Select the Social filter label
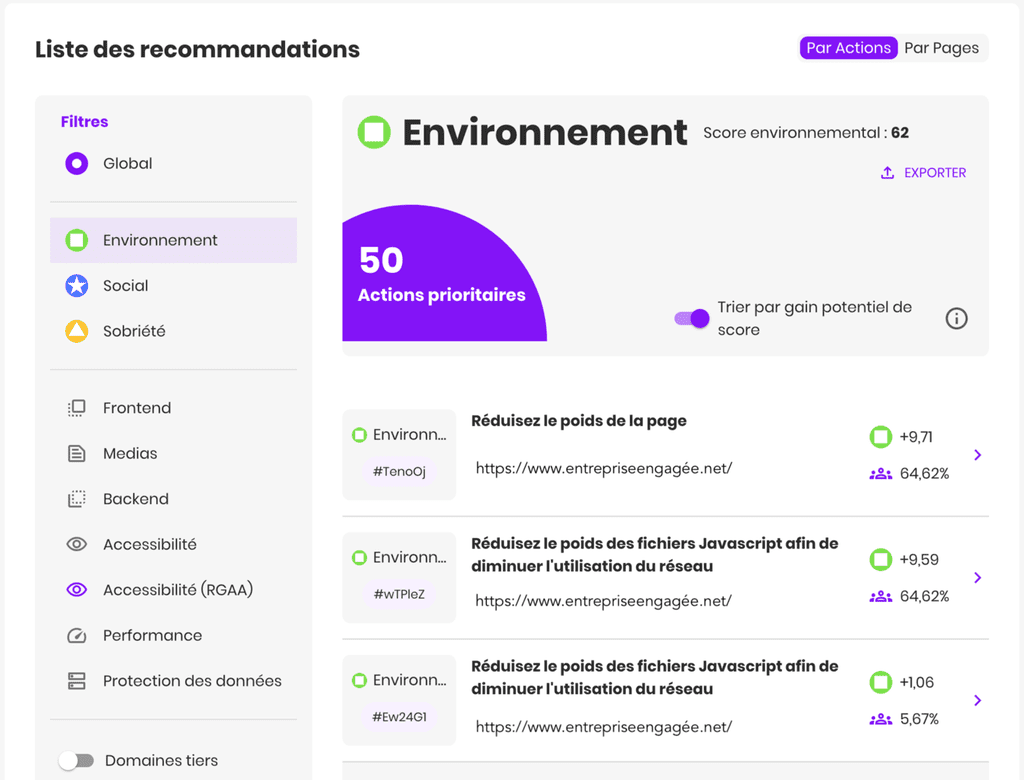This screenshot has height=780, width=1024. tap(125, 285)
